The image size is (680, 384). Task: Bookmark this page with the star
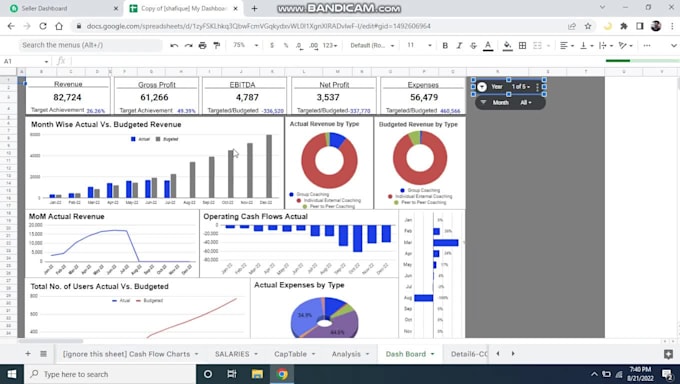coord(588,26)
